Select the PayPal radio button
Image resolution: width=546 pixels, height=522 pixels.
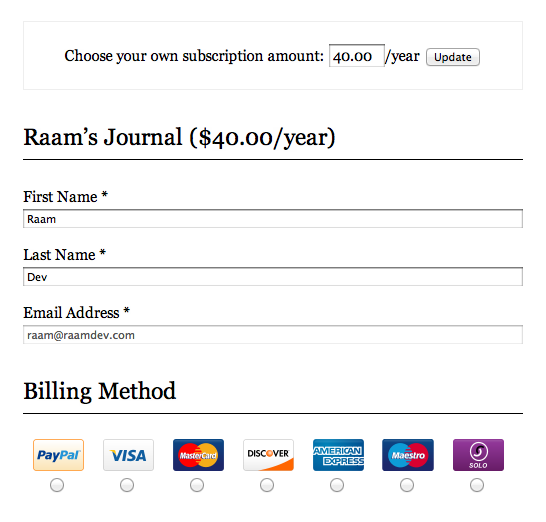pos(57,485)
